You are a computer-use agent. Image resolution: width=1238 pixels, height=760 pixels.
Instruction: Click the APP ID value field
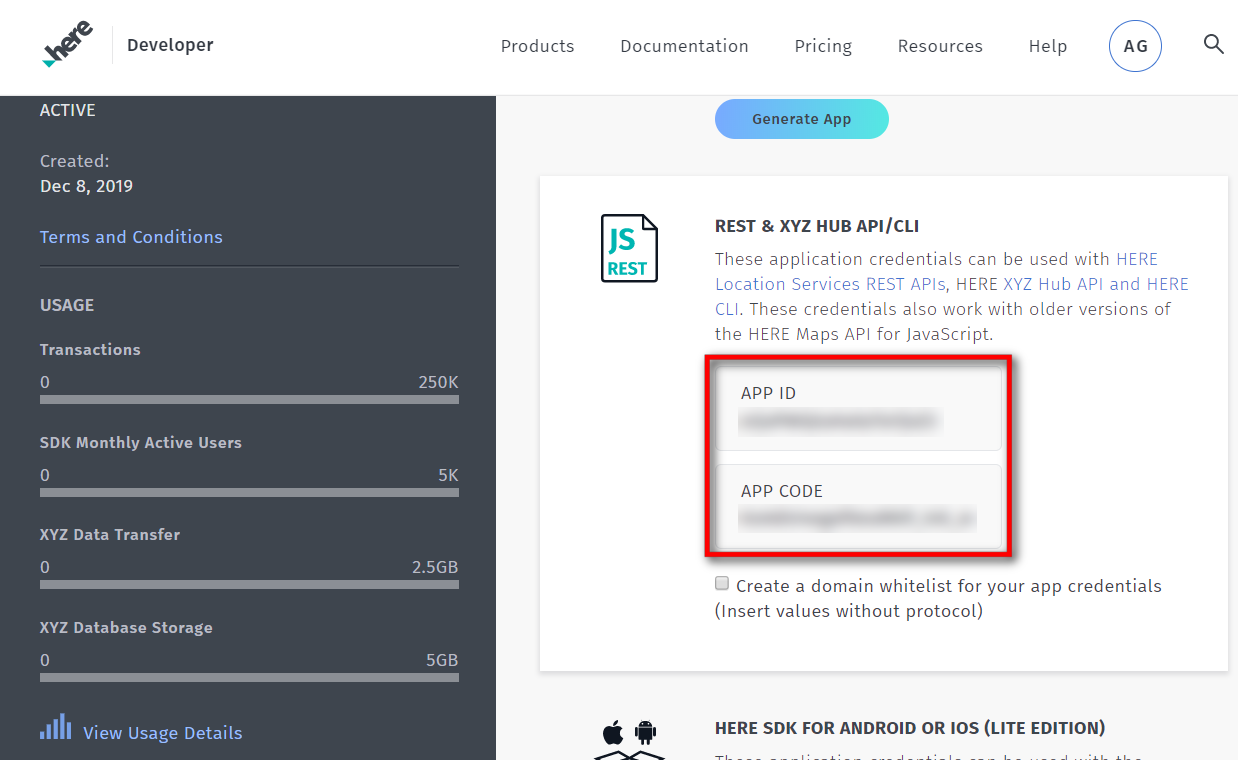[858, 409]
